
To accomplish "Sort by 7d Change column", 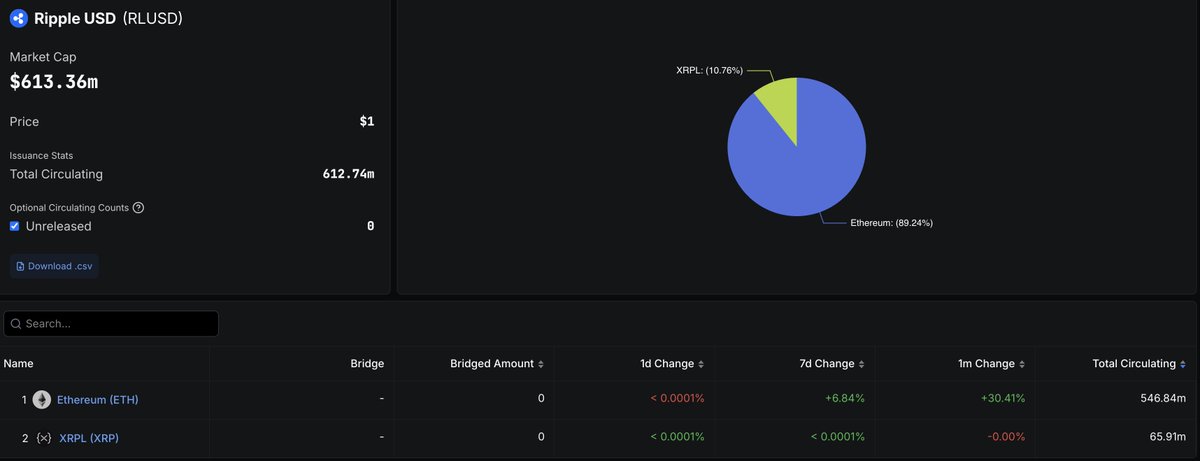I will click(x=834, y=364).
